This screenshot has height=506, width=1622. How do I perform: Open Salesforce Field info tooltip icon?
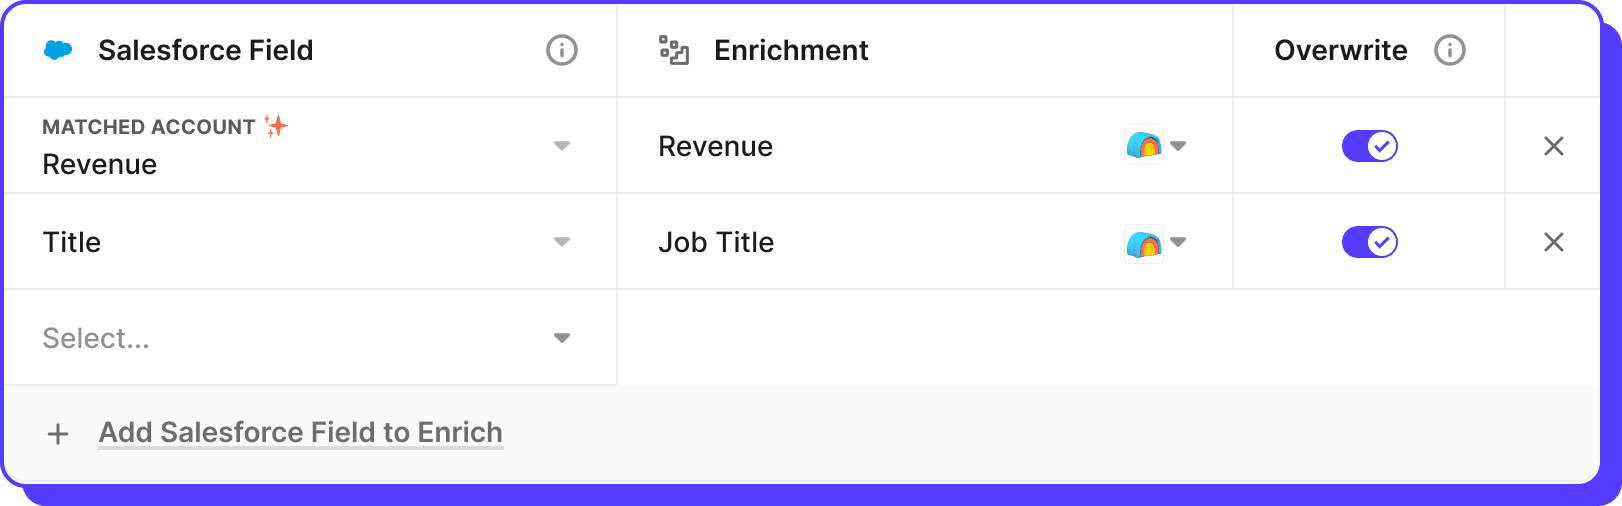click(x=562, y=50)
